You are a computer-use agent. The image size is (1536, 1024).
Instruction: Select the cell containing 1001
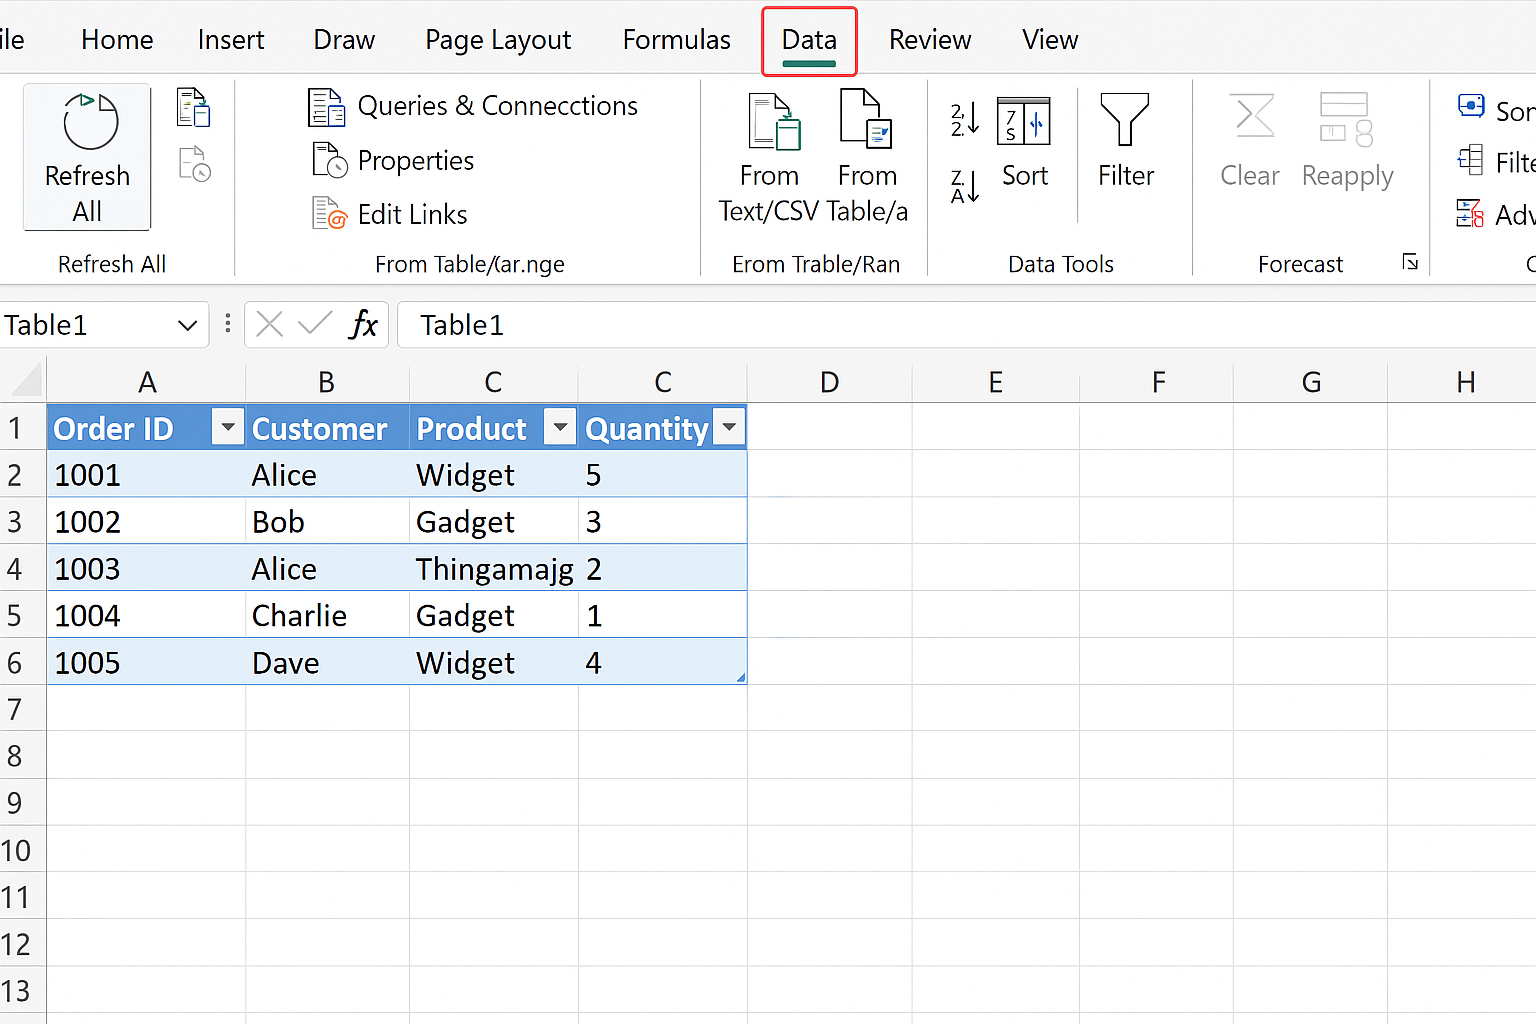point(146,475)
